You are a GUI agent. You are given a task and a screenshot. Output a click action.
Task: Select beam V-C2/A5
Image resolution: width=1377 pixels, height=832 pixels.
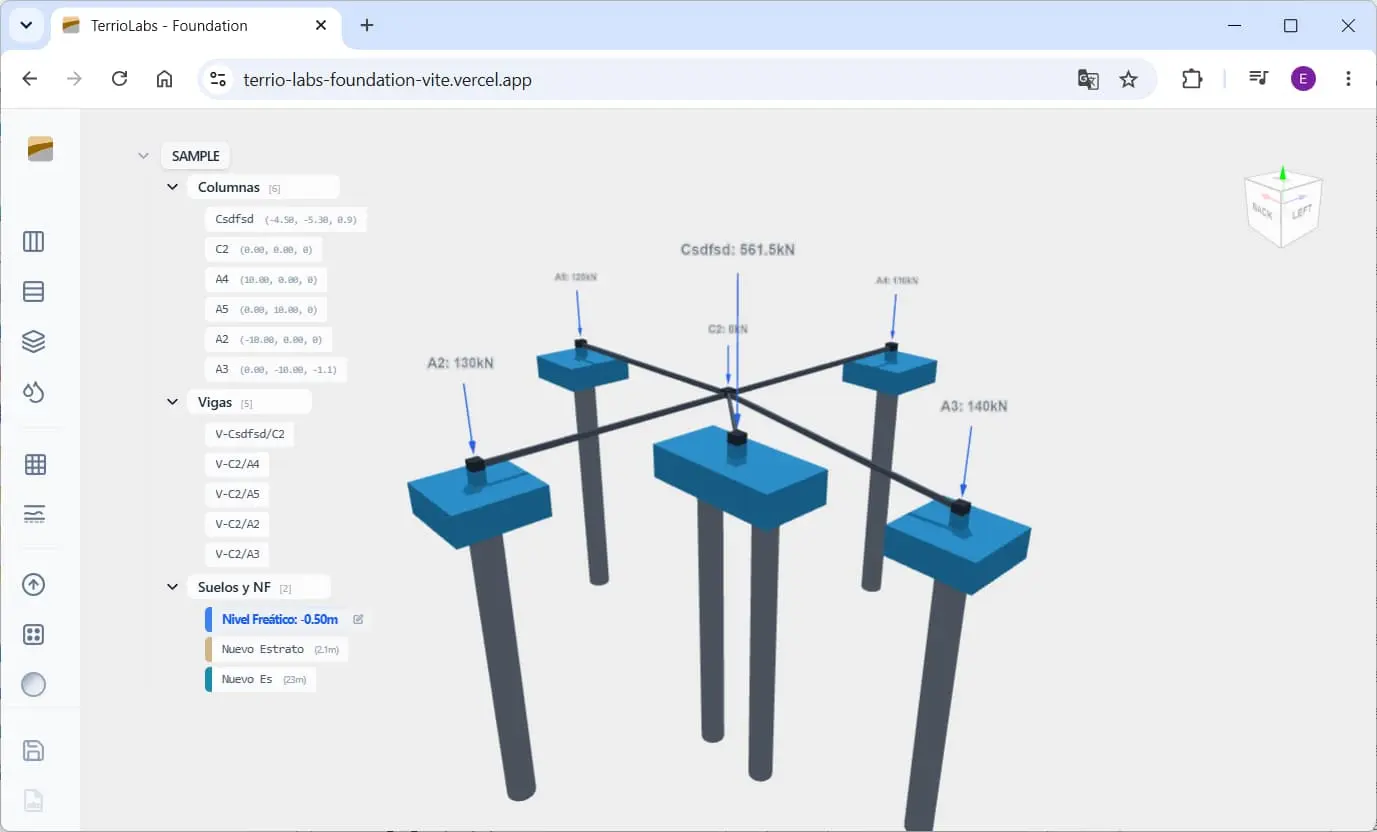point(237,494)
